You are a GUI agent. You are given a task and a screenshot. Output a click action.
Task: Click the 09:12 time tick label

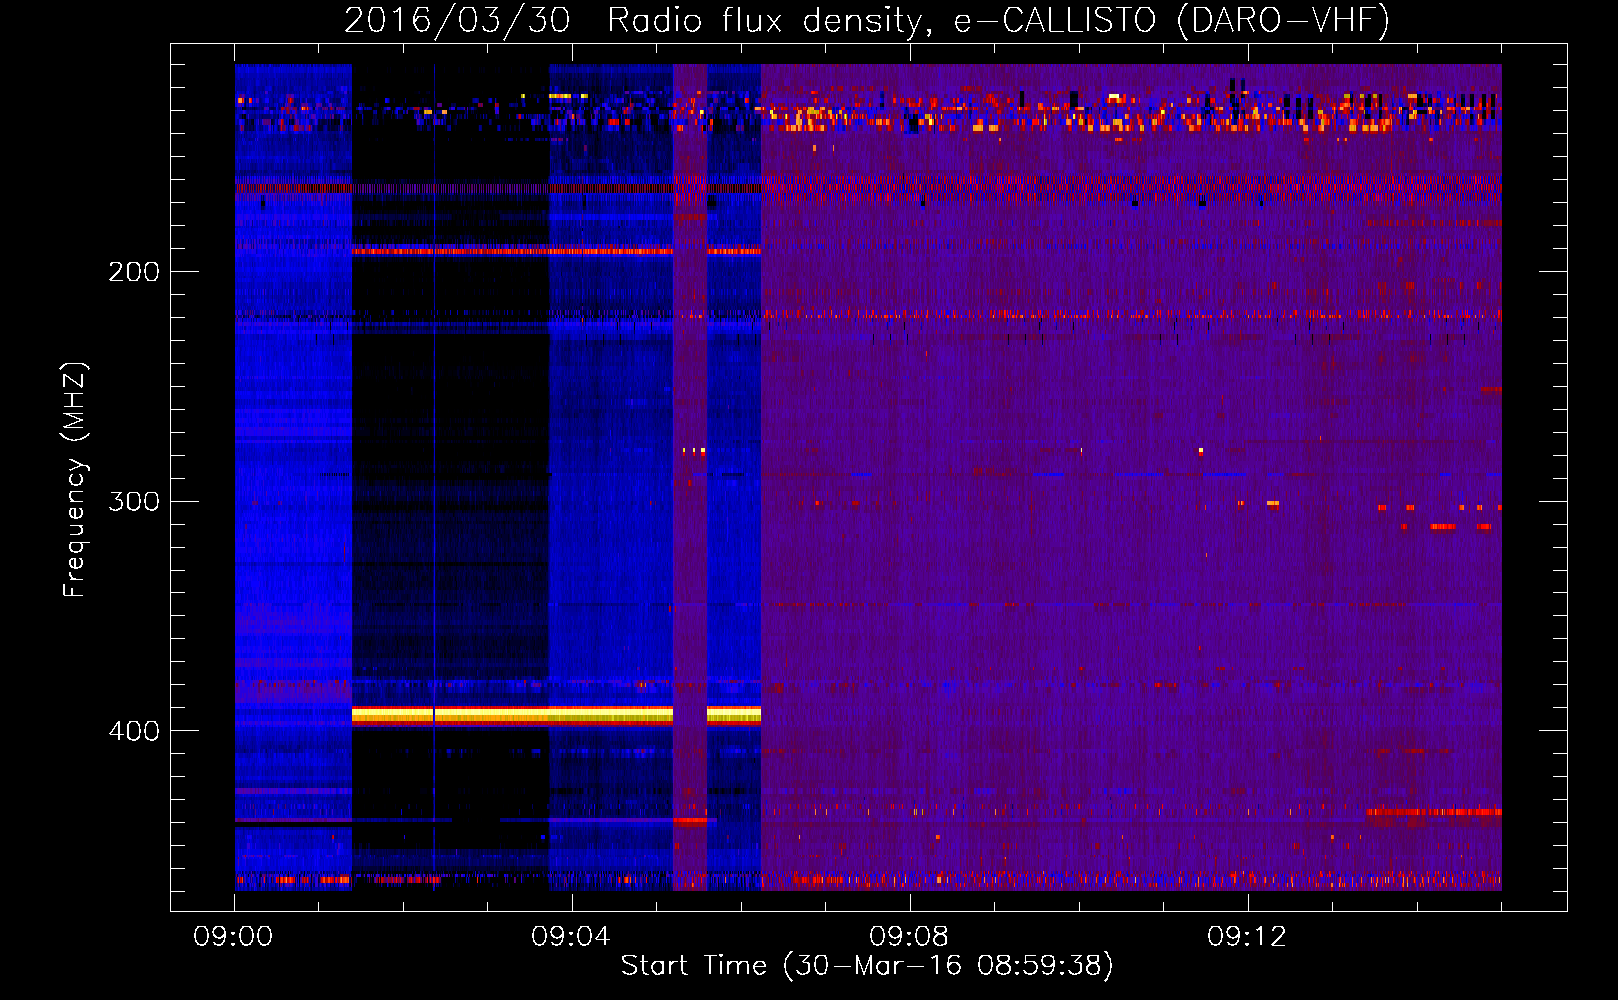1247,937
